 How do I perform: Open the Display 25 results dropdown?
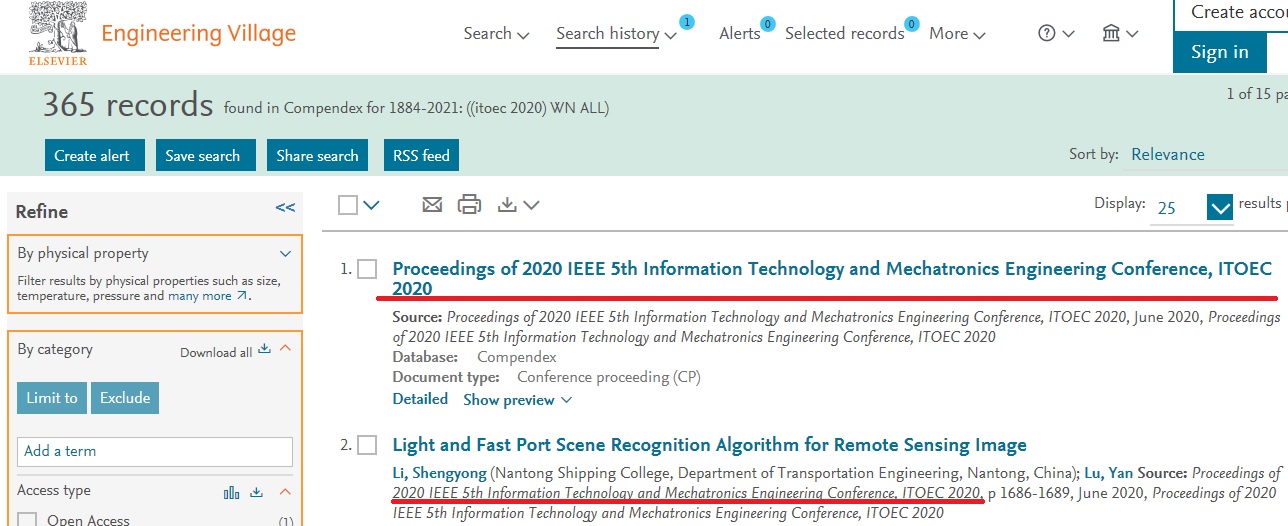coord(1192,207)
